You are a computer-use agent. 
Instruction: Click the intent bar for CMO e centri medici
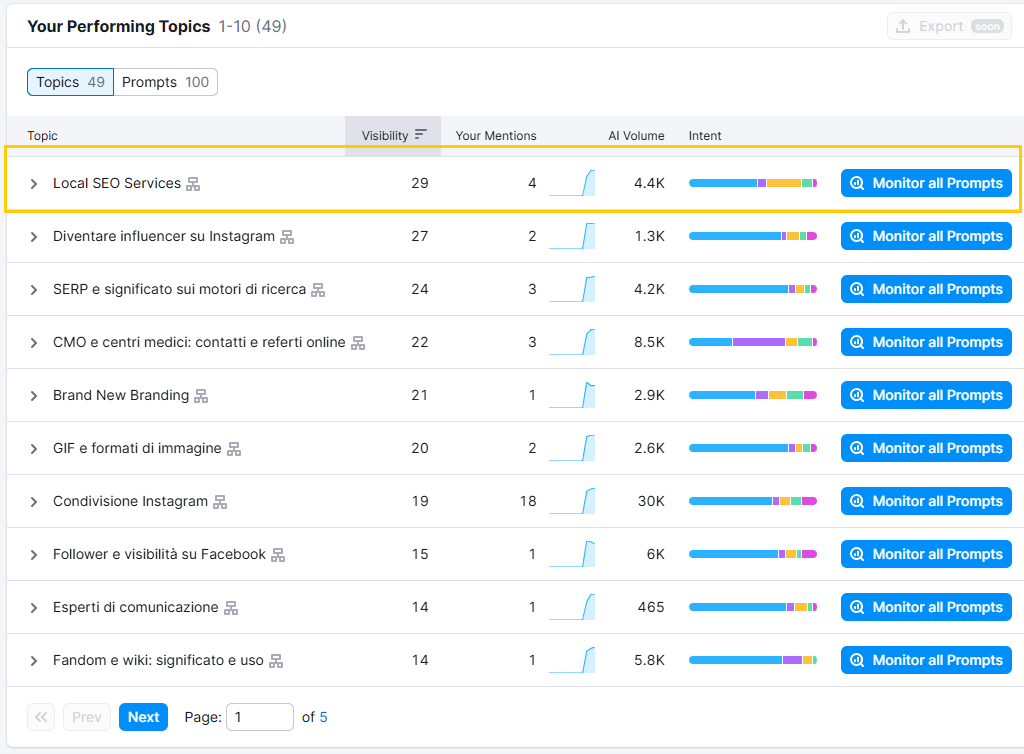[x=752, y=342]
